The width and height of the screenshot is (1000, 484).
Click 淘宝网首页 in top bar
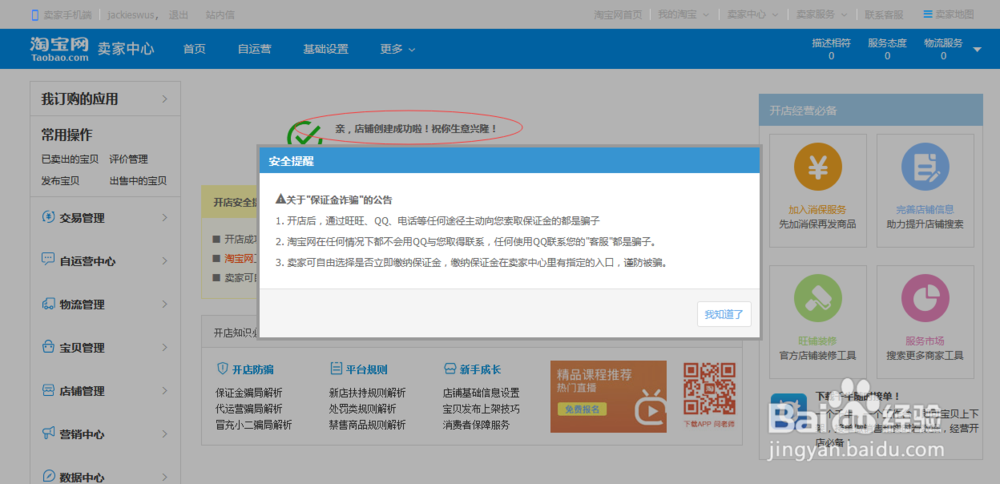click(x=617, y=14)
